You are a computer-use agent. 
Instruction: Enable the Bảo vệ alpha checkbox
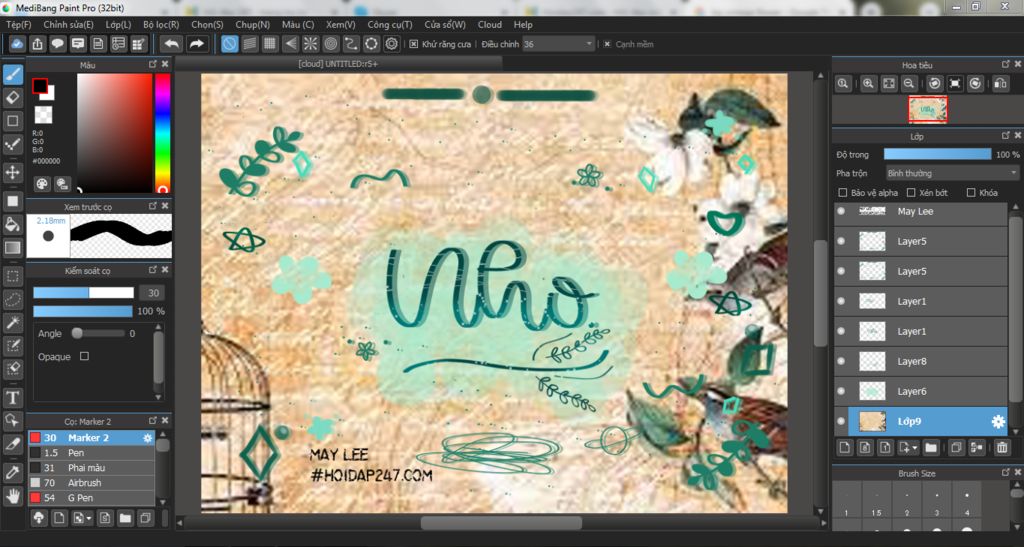point(842,193)
